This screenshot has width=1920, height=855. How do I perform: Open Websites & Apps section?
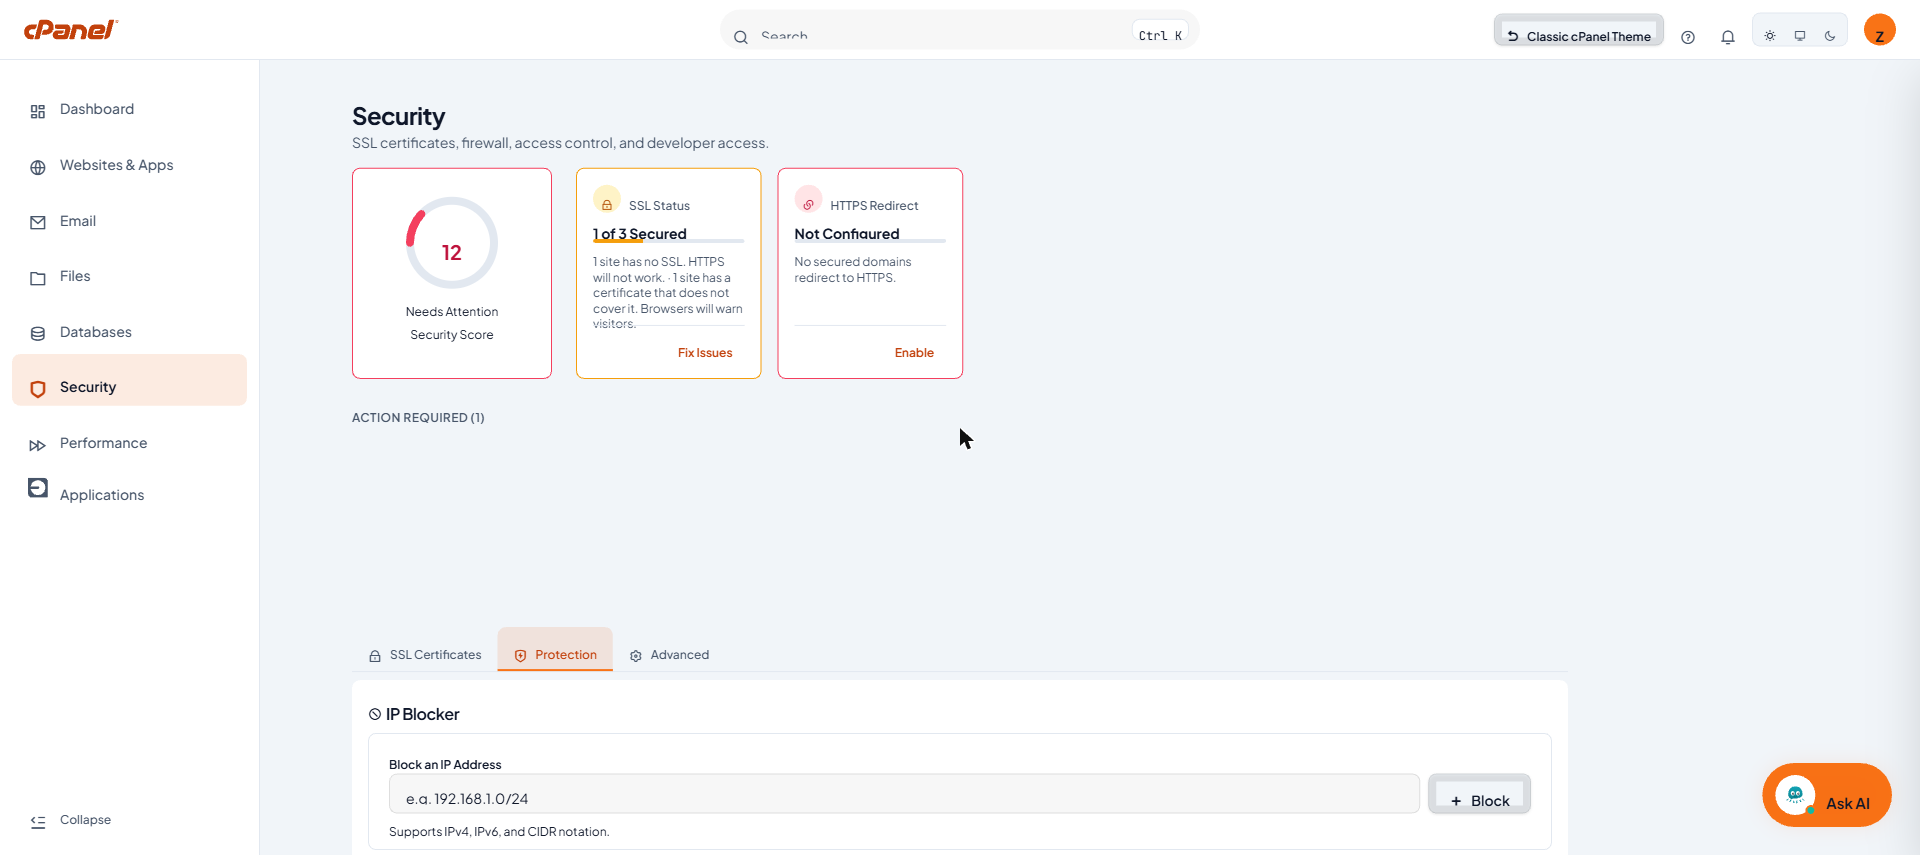click(129, 166)
